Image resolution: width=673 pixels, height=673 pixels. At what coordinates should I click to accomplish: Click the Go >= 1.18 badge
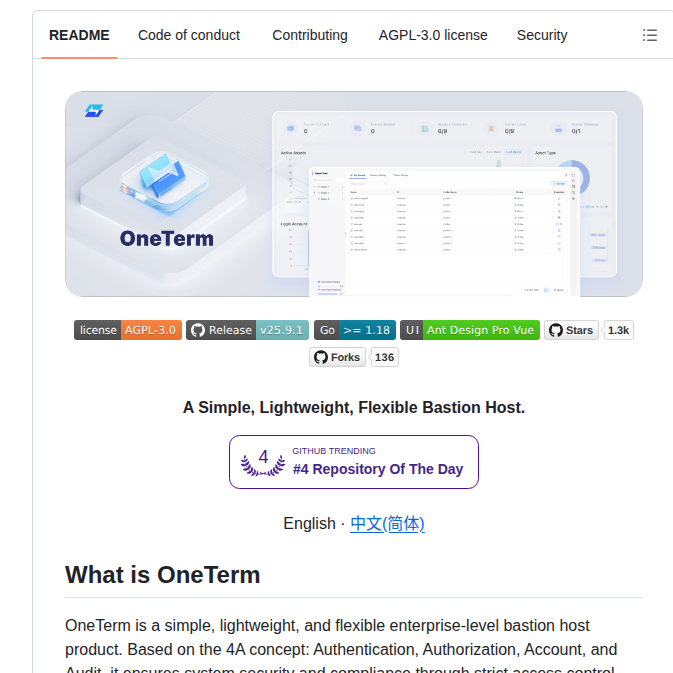pos(355,330)
